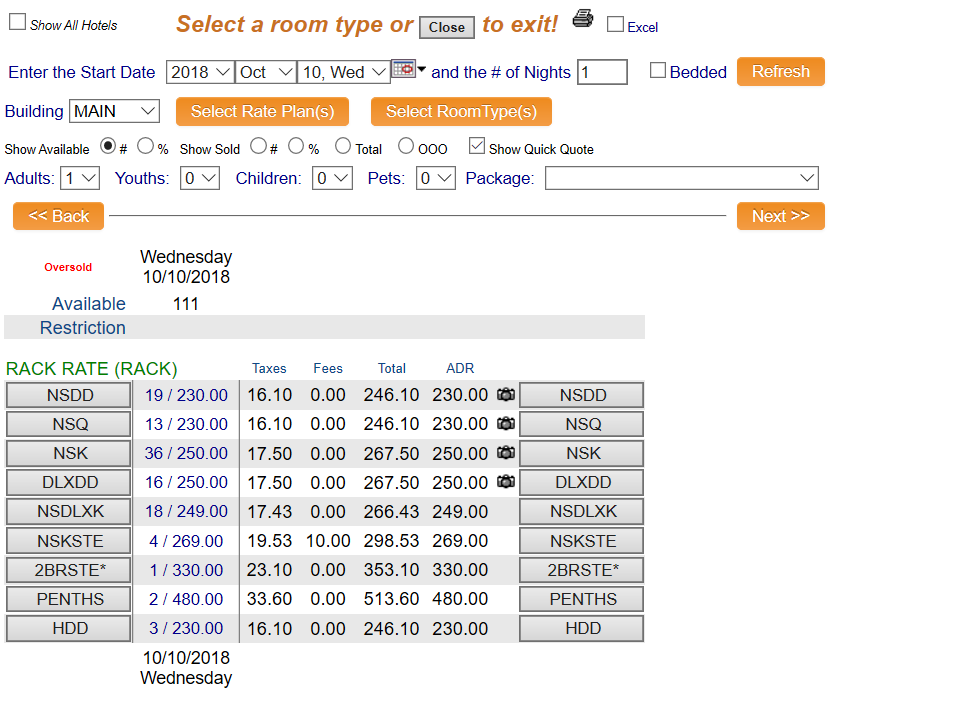The width and height of the screenshot is (956, 701).
Task: Click the printer icon
Action: tap(582, 18)
